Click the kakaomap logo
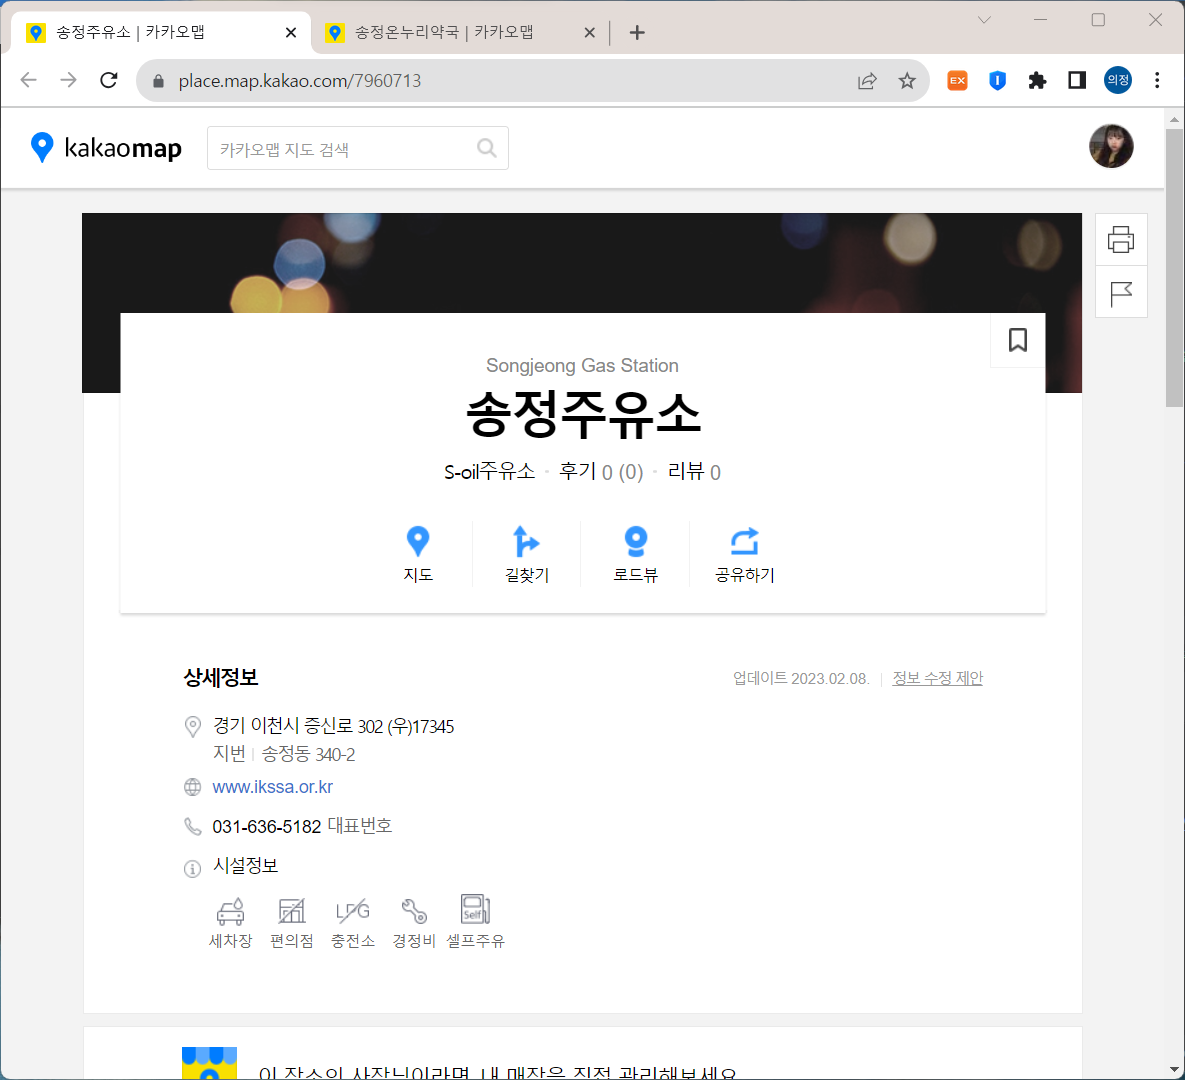 point(106,147)
